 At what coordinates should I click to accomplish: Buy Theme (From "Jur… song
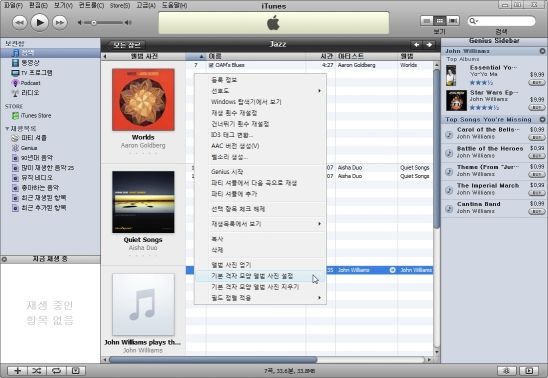(x=536, y=174)
